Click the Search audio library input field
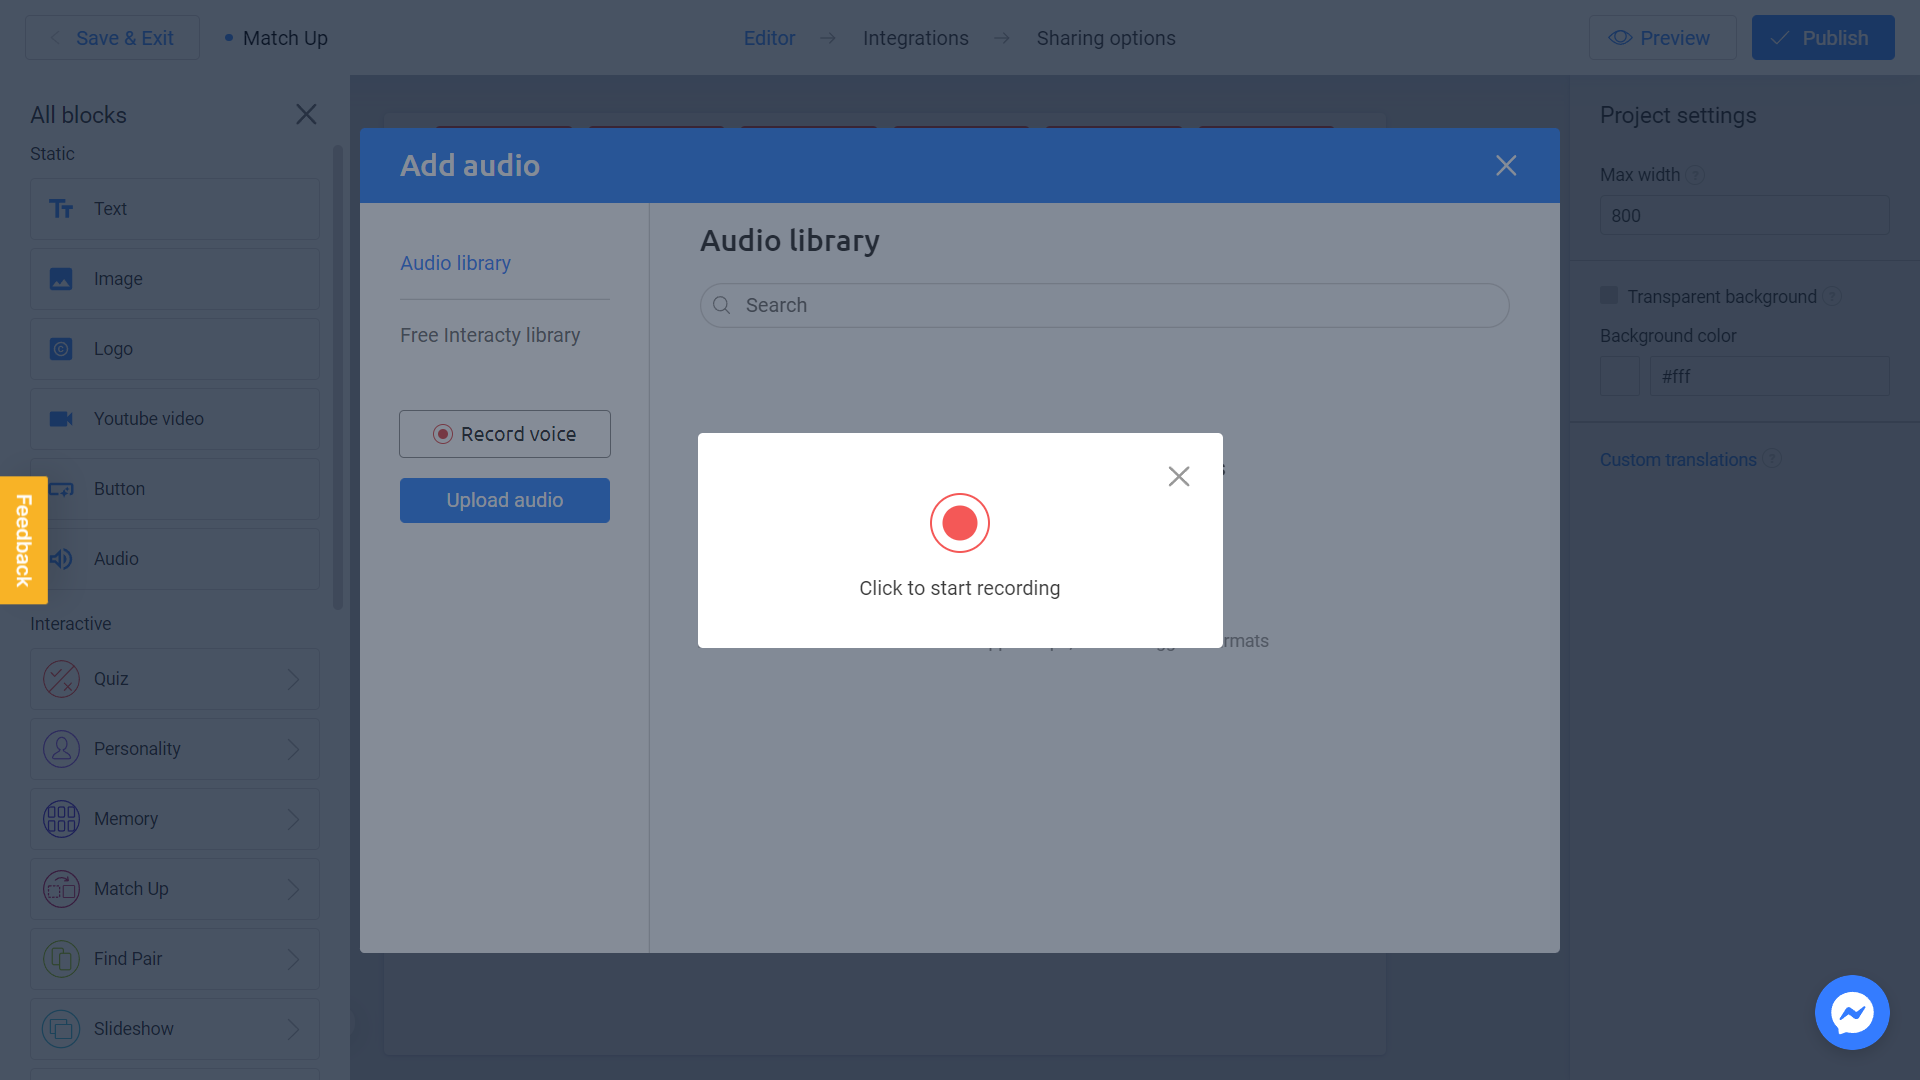 coord(1105,305)
